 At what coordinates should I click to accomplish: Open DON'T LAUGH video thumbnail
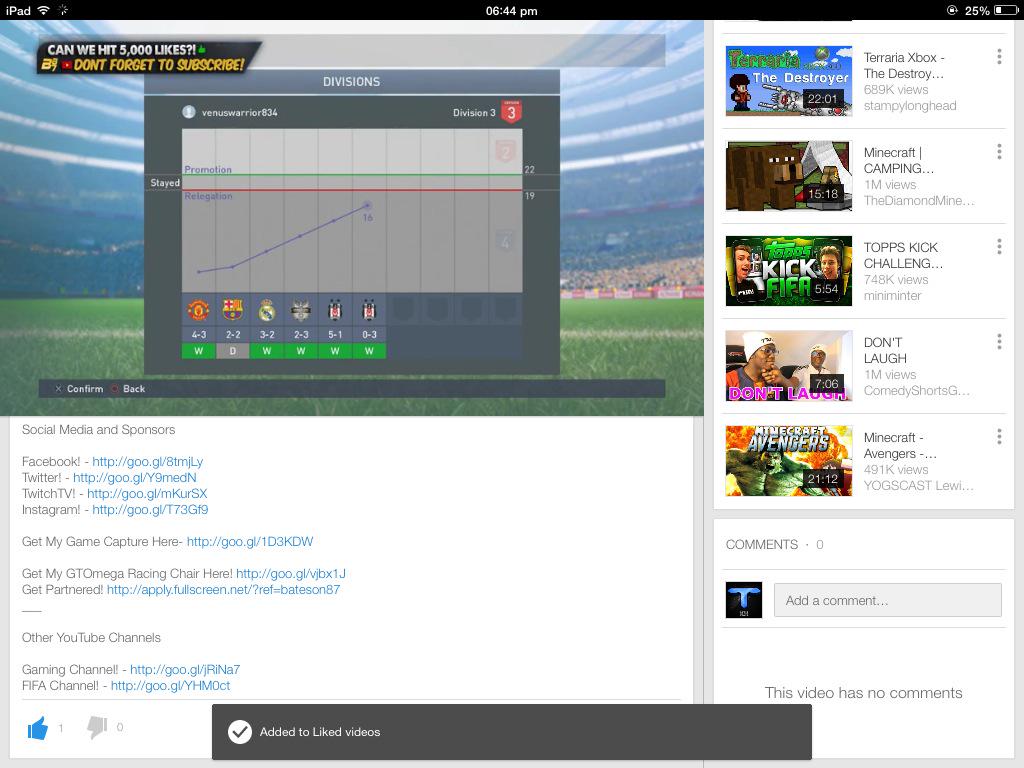789,366
